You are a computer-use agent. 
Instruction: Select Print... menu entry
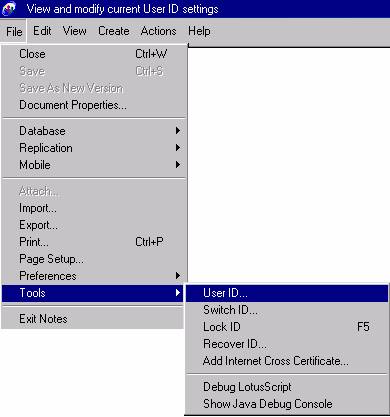tap(93, 242)
